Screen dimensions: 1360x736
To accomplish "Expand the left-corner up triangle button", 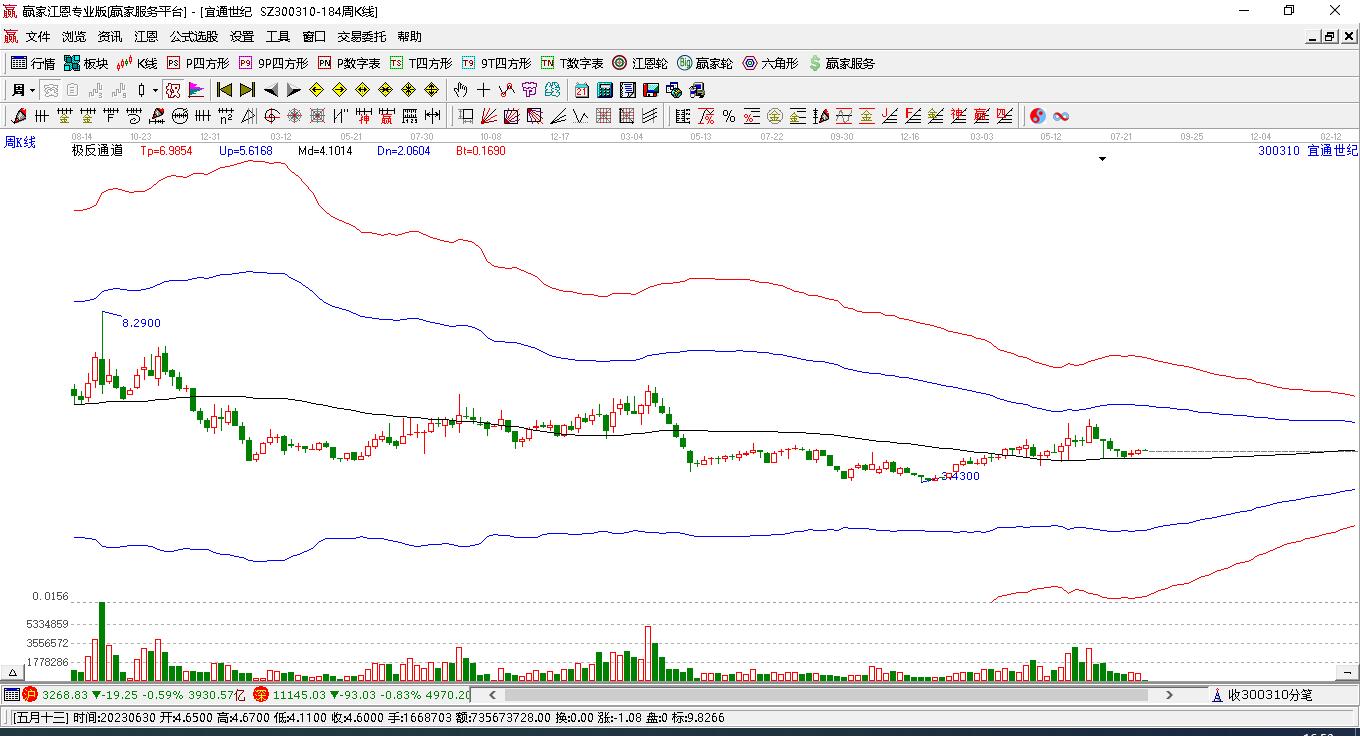I will 14,672.
